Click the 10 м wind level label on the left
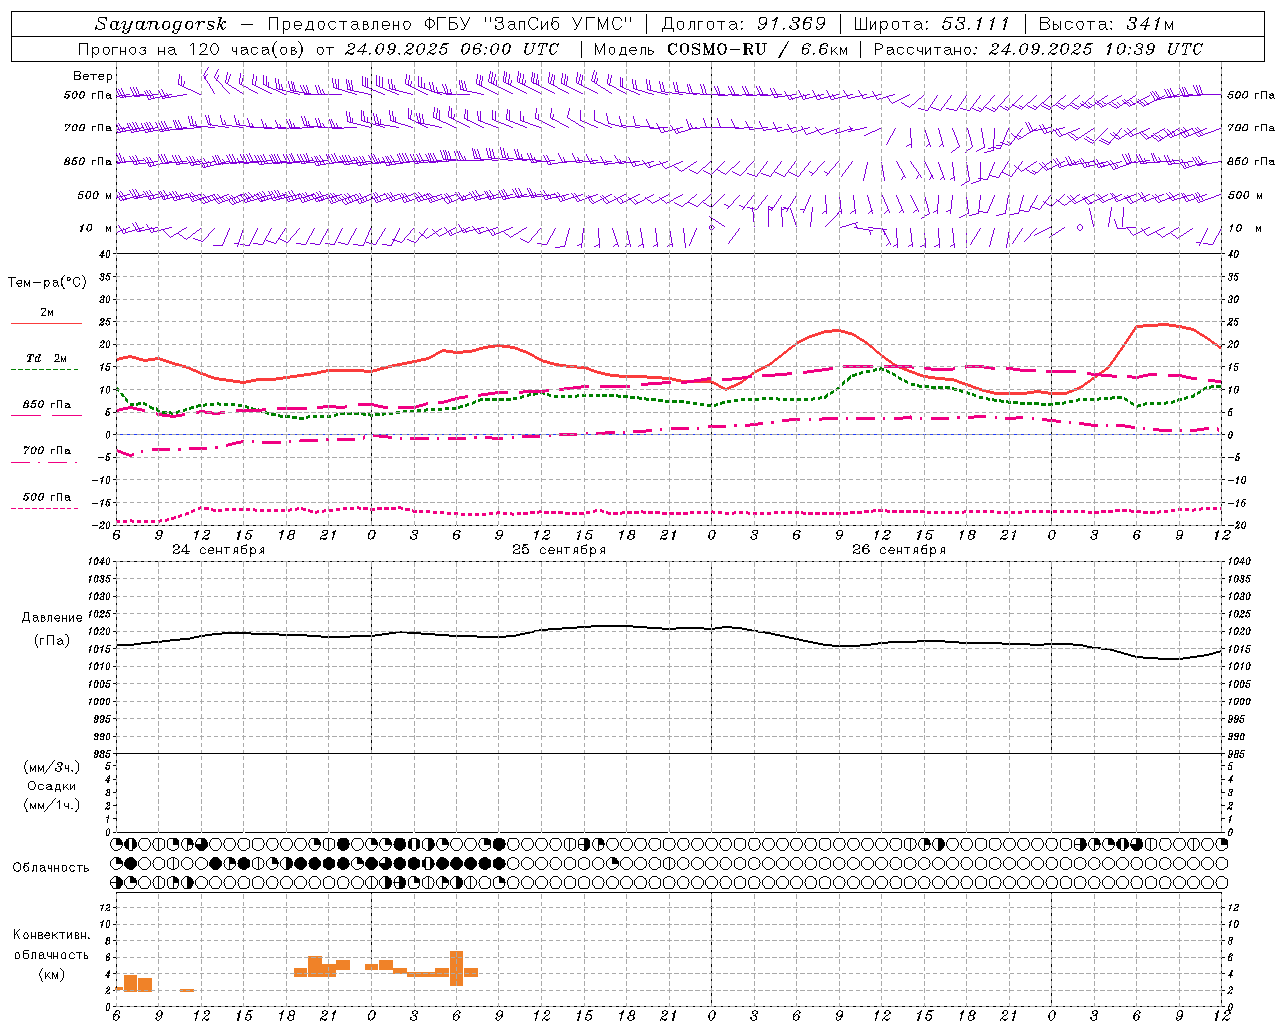The height and width of the screenshot is (1024, 1280). [x=95, y=228]
